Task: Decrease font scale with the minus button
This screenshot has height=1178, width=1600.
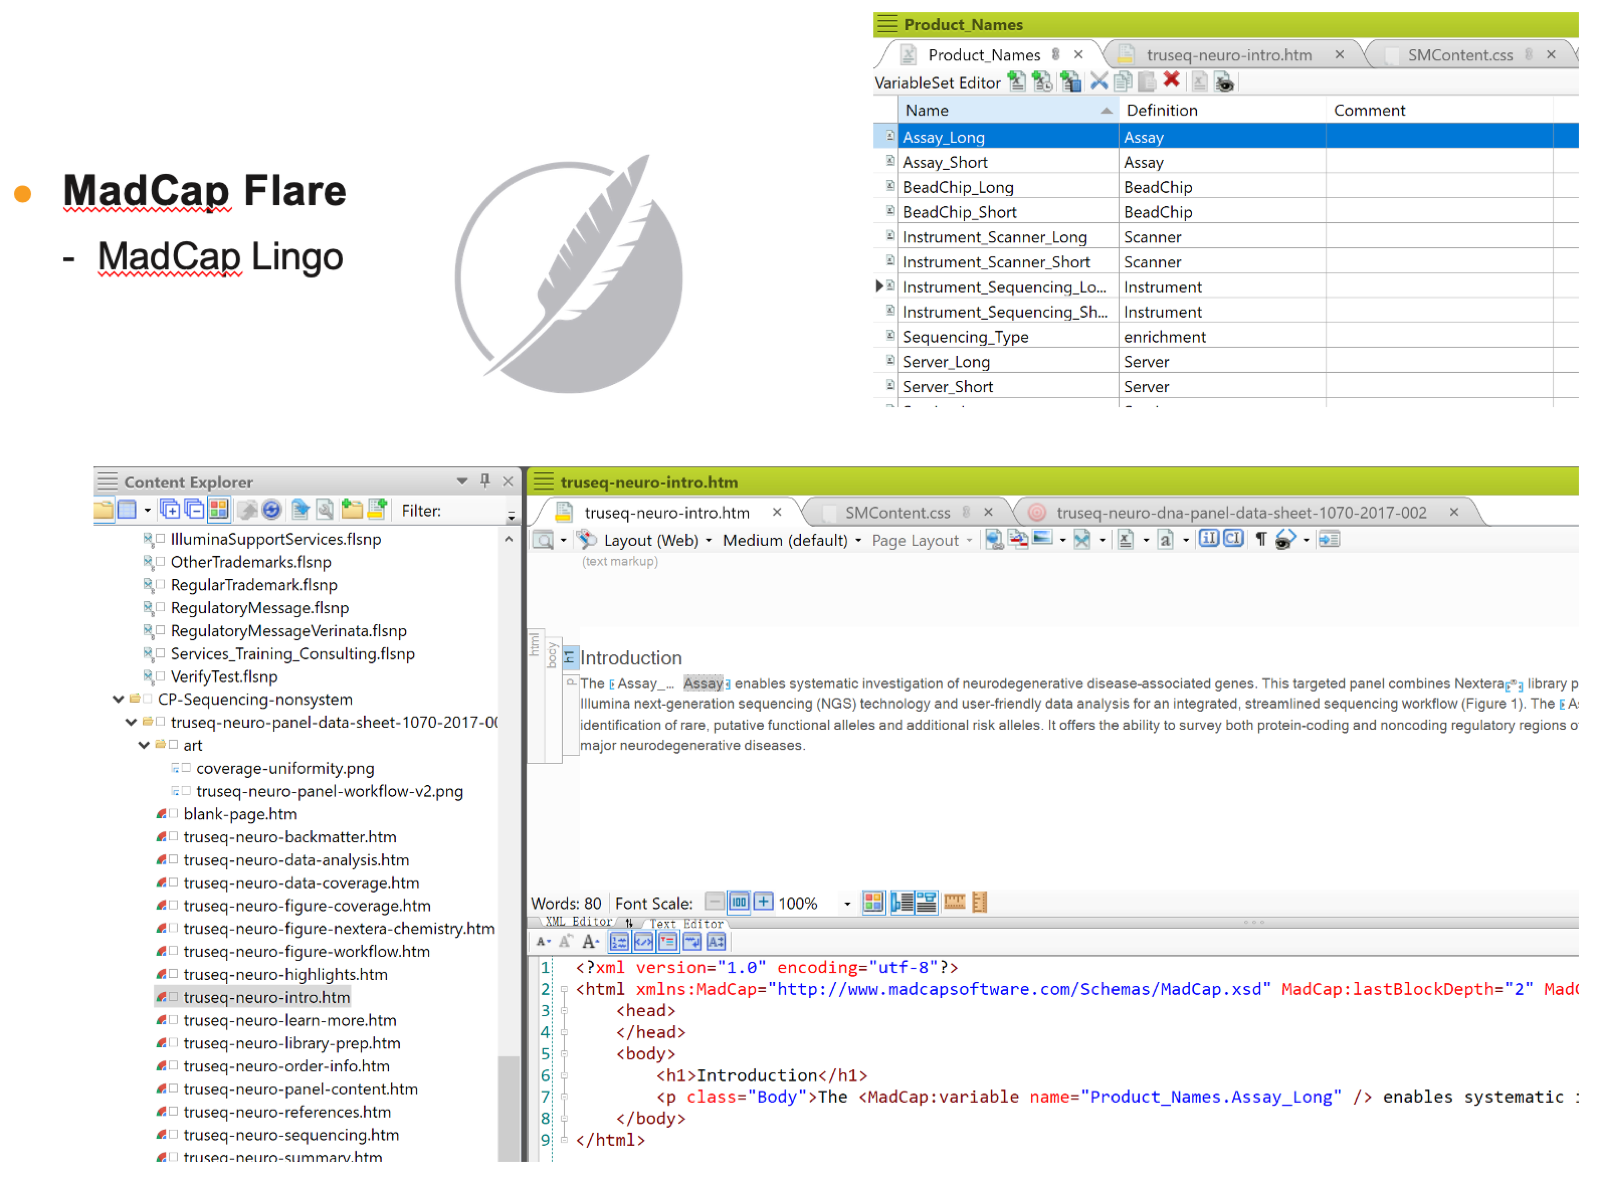Action: (714, 902)
